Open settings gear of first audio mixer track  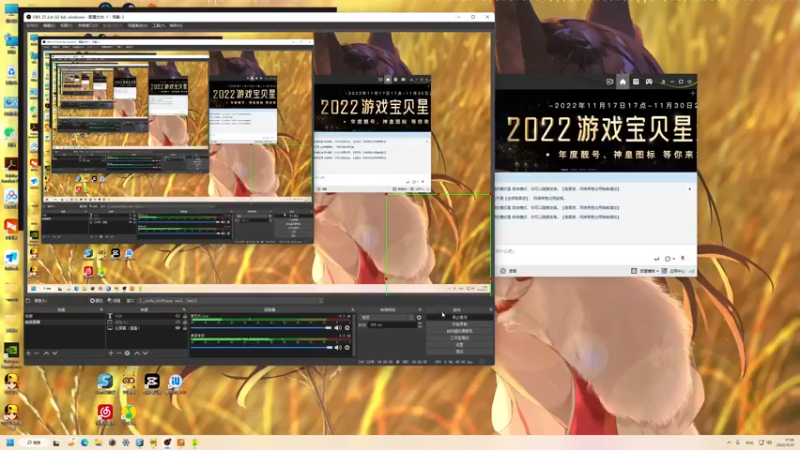click(347, 328)
